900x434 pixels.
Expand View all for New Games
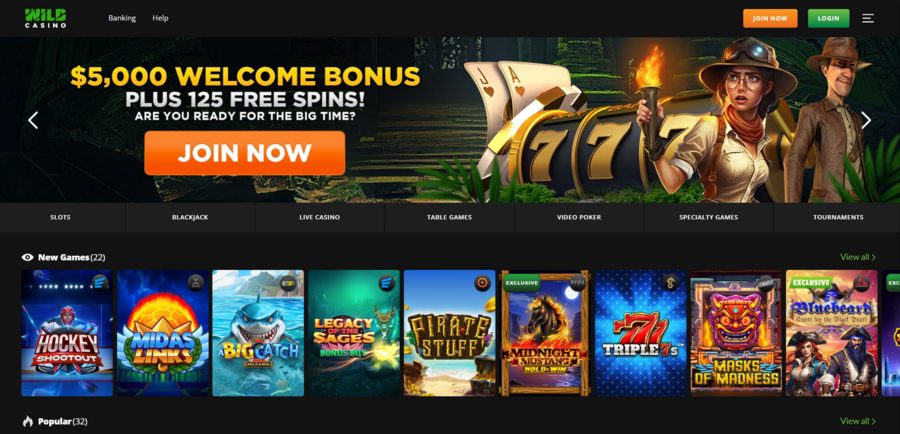(858, 257)
